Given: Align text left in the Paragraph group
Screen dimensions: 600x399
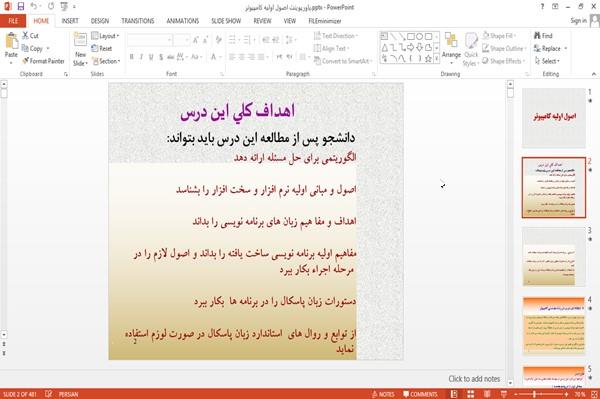Looking at the screenshot, I should pyautogui.click(x=232, y=57).
